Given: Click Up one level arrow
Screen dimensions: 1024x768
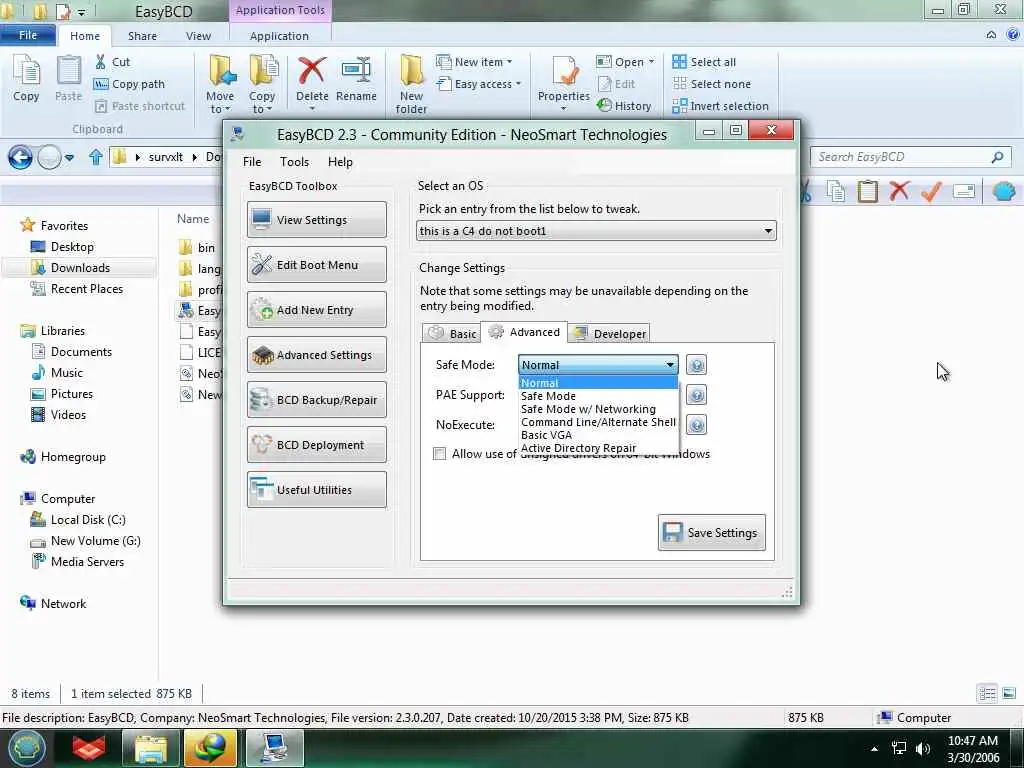Looking at the screenshot, I should [96, 157].
